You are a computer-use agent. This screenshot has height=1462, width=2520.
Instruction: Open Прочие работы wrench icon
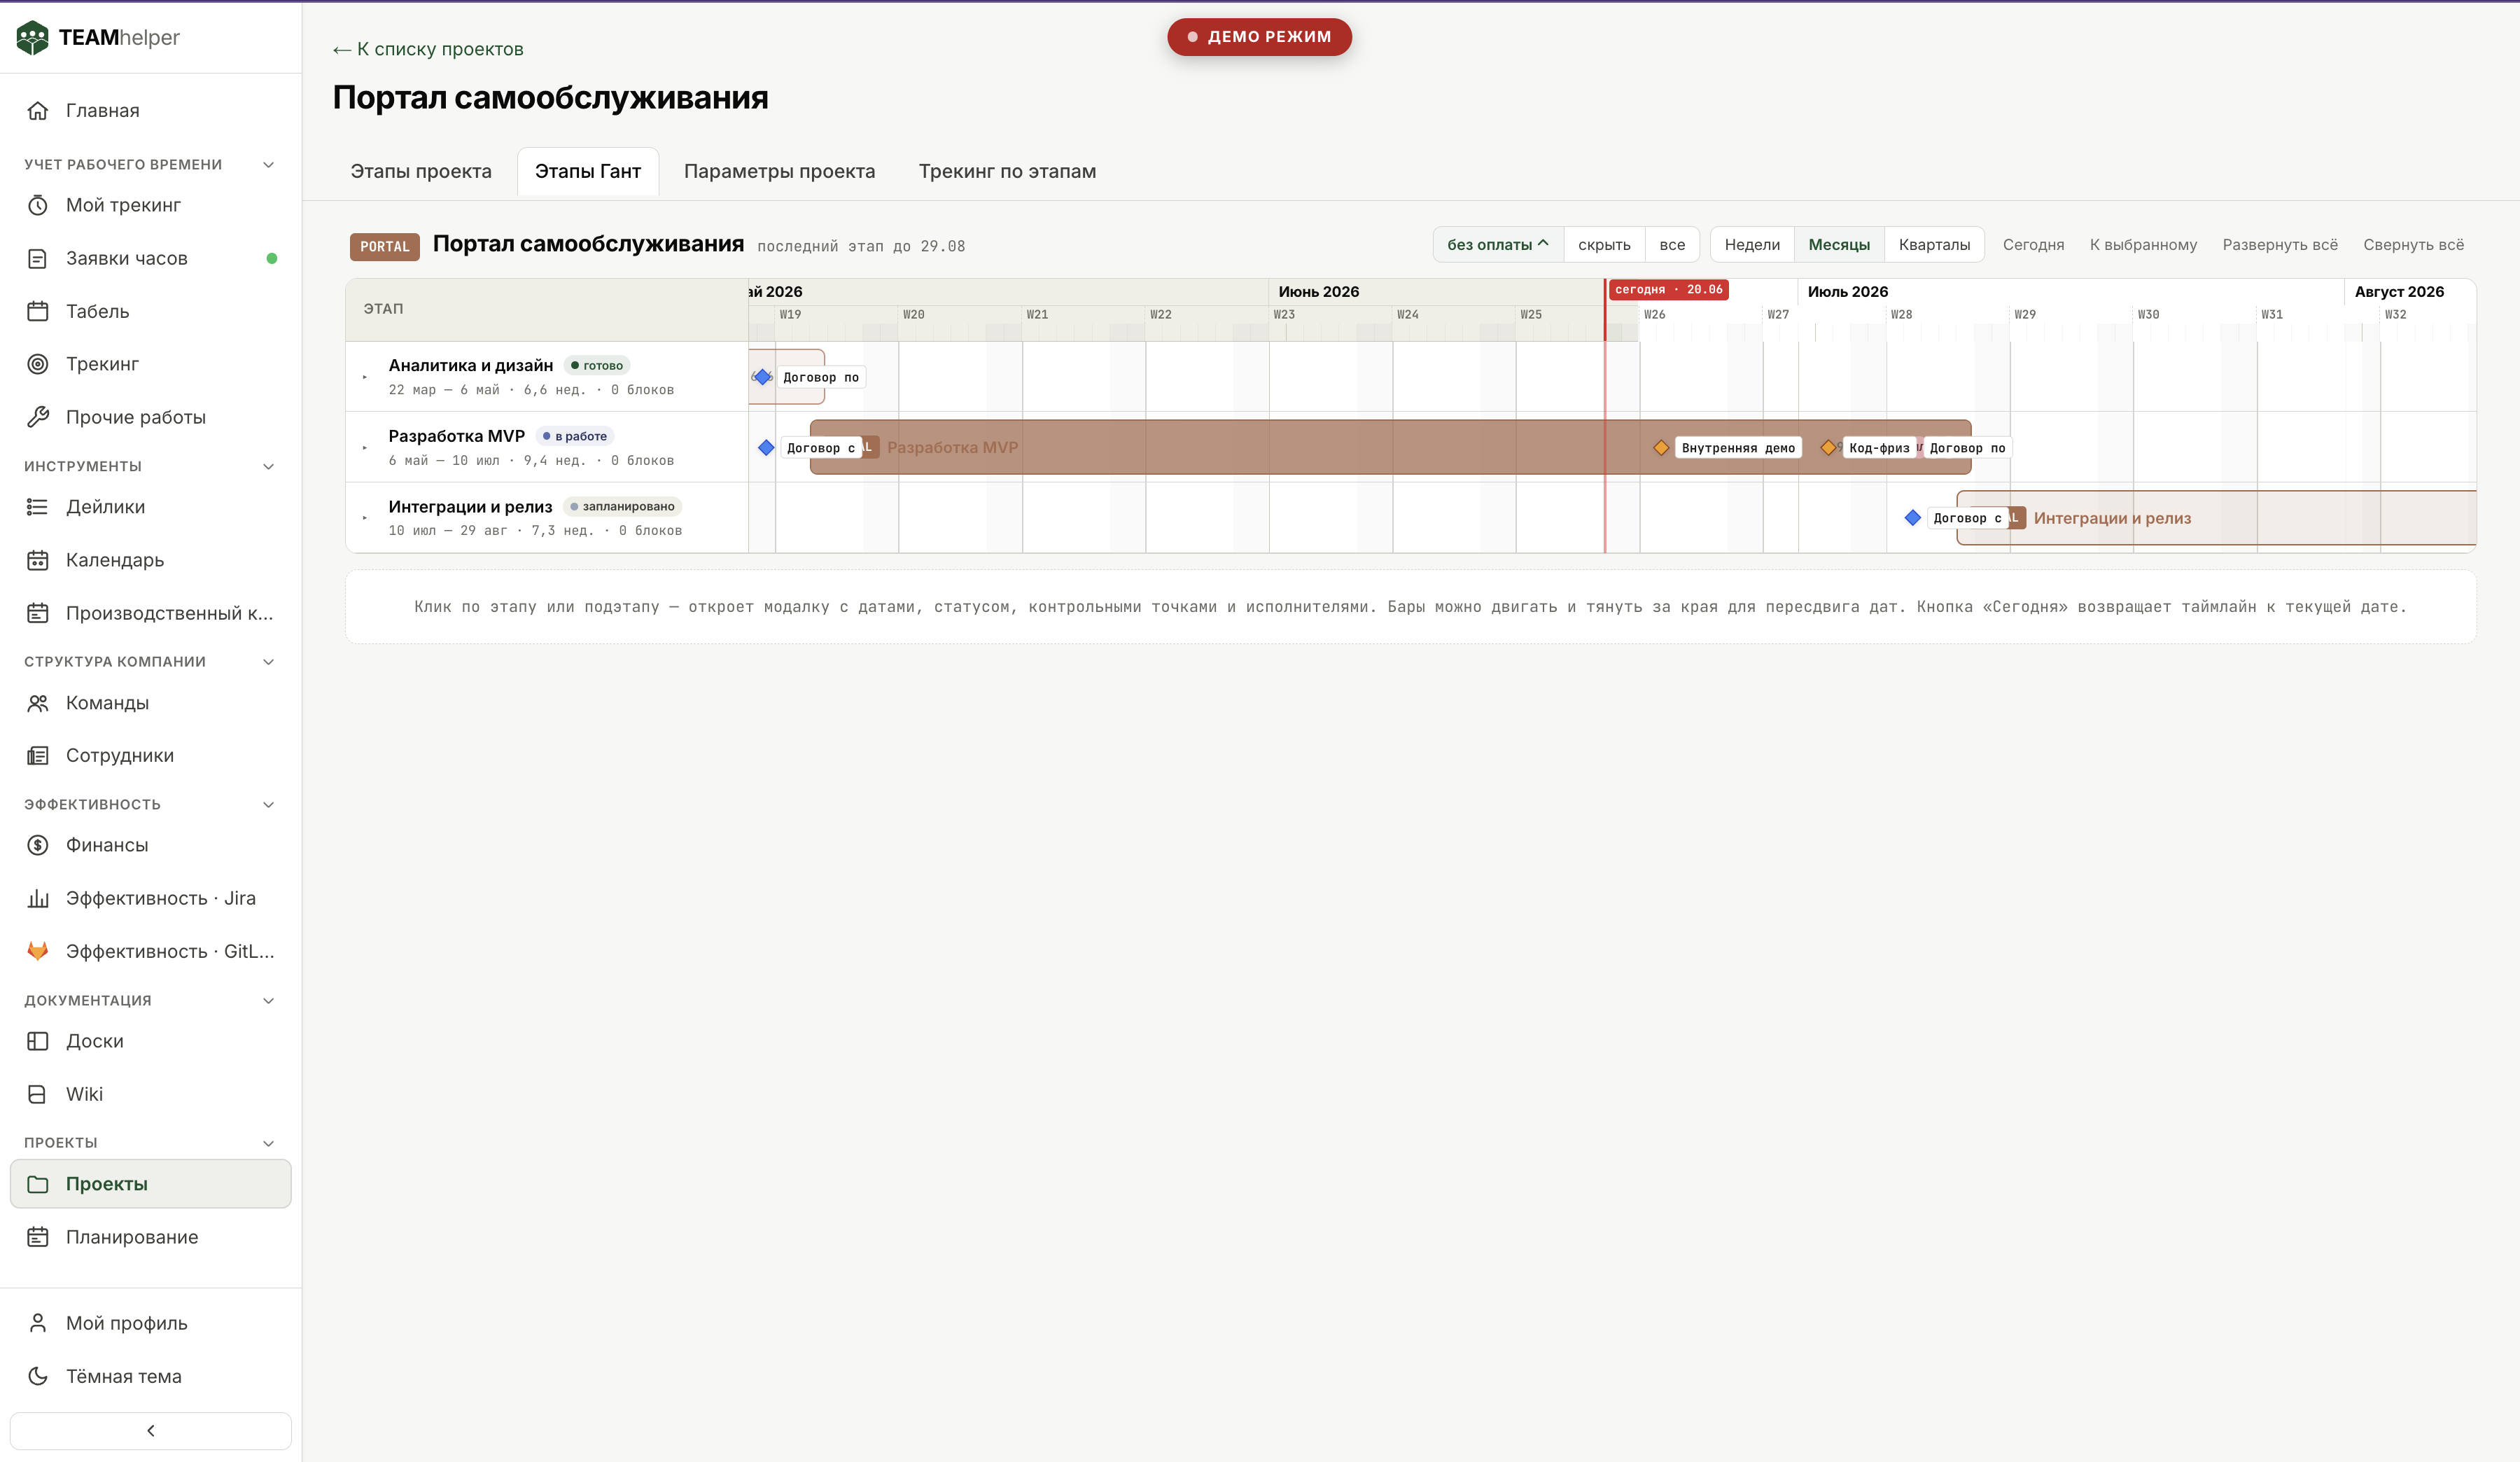coord(38,417)
